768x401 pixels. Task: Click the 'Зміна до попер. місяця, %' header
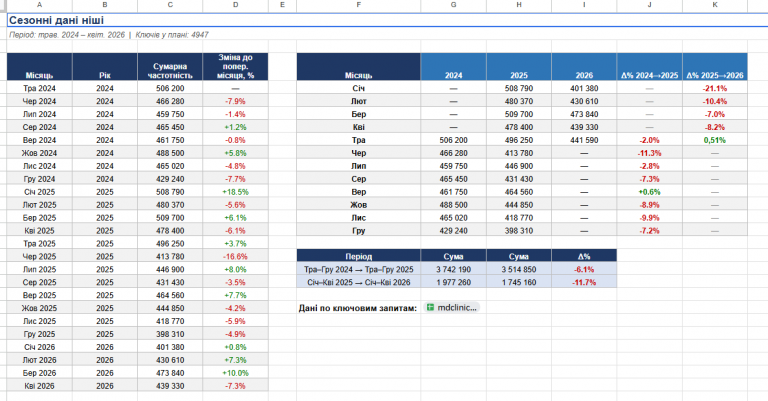[x=235, y=67]
